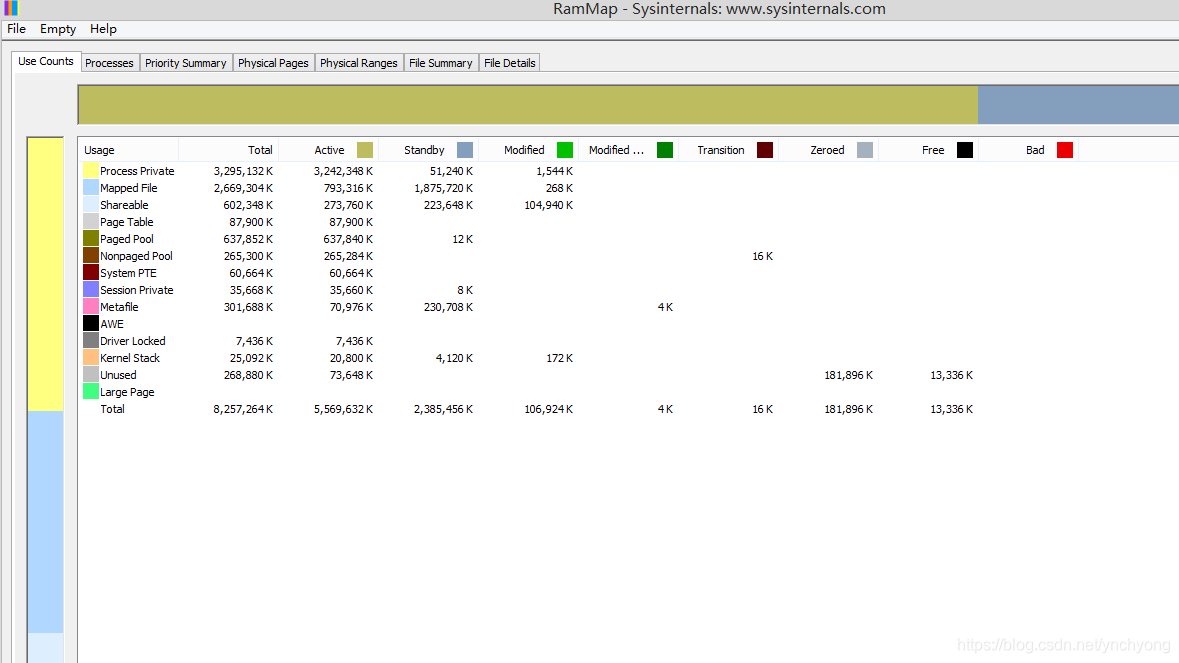The height and width of the screenshot is (663, 1179).
Task: Click the System PTE dark red swatch
Action: pos(91,273)
